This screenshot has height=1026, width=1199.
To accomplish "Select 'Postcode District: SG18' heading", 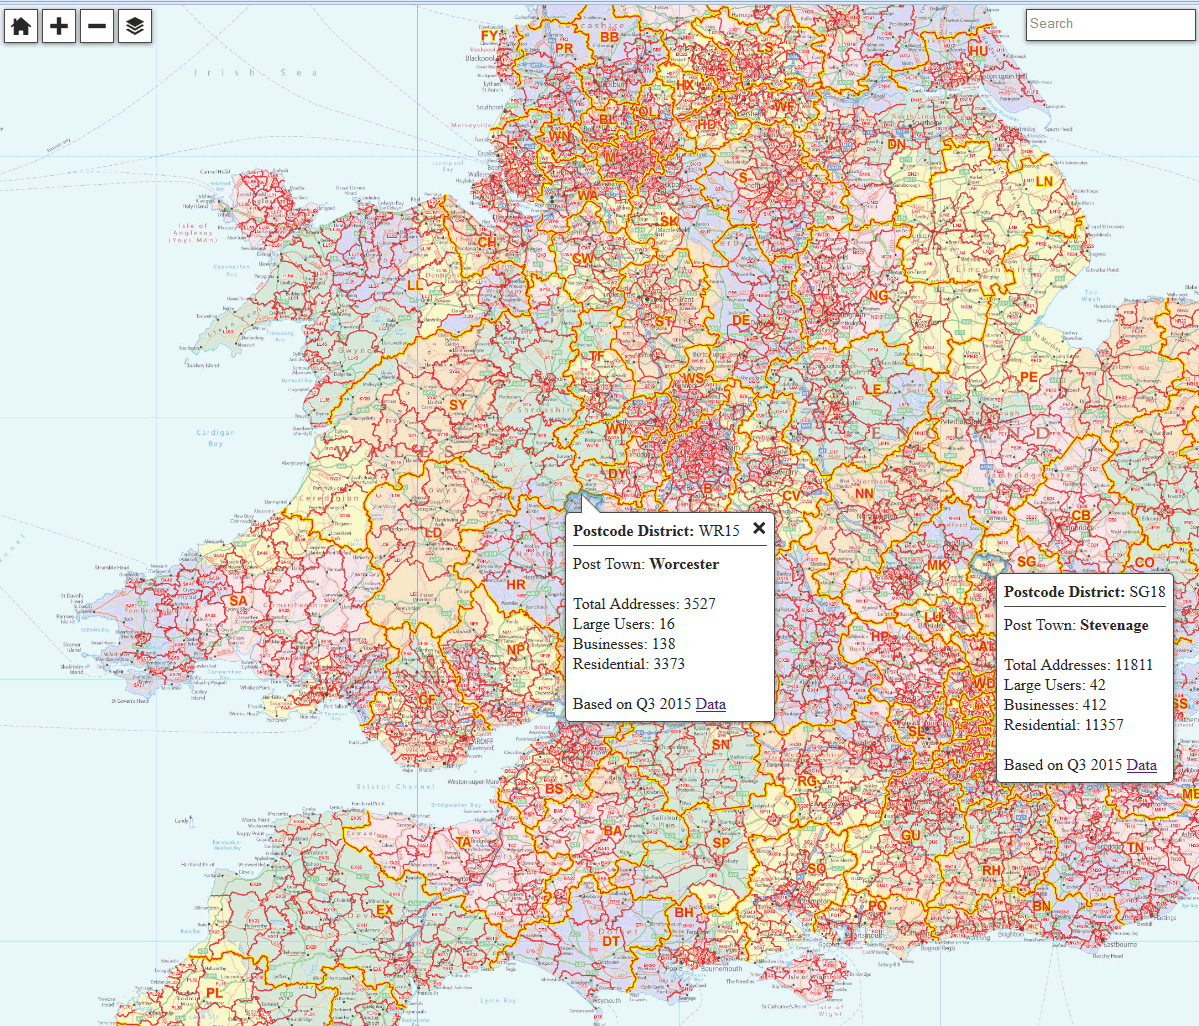I will click(x=1084, y=592).
